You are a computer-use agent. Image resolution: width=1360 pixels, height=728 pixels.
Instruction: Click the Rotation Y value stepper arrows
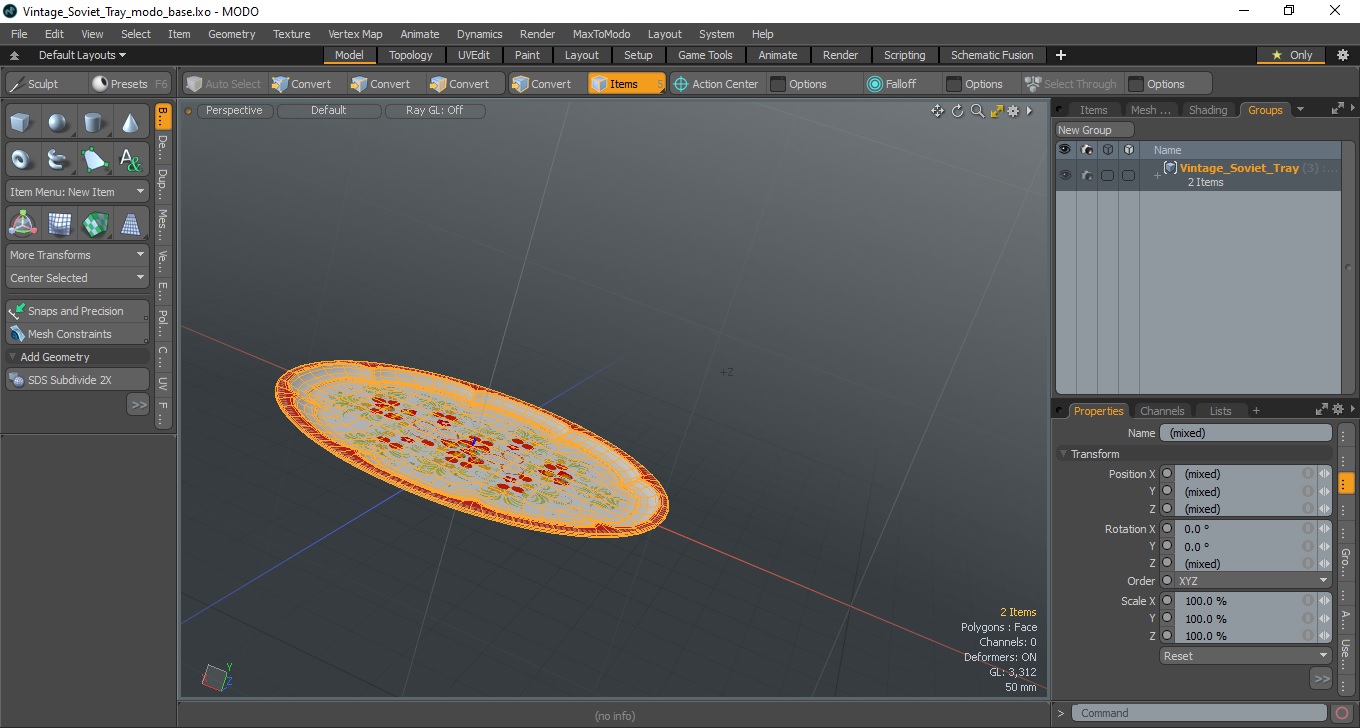1324,546
